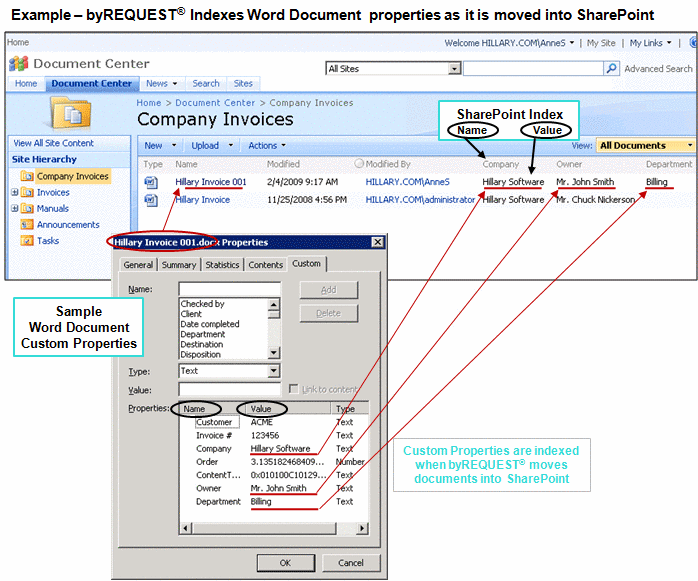Image resolution: width=698 pixels, height=581 pixels.
Task: Switch to the Contents tab
Action: point(265,265)
